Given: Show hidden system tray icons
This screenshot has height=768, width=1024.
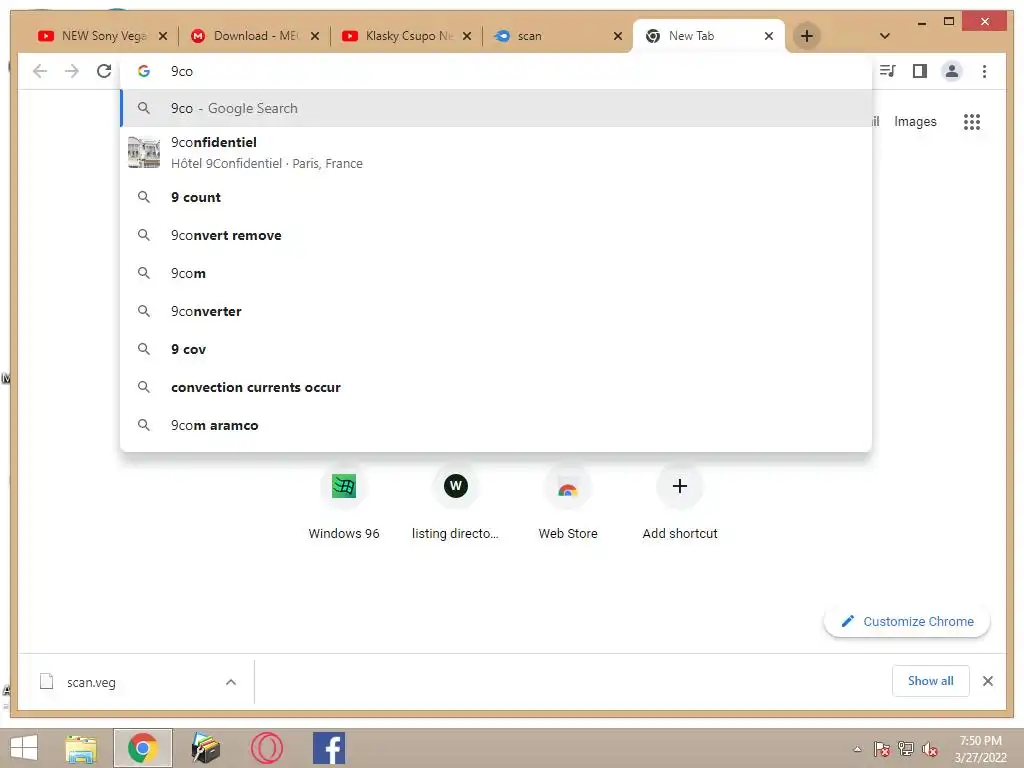Looking at the screenshot, I should (857, 749).
